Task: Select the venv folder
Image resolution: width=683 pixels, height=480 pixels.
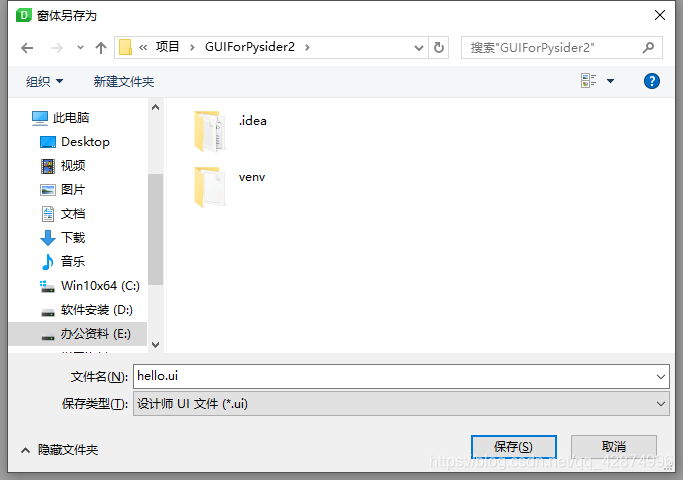Action: 229,186
